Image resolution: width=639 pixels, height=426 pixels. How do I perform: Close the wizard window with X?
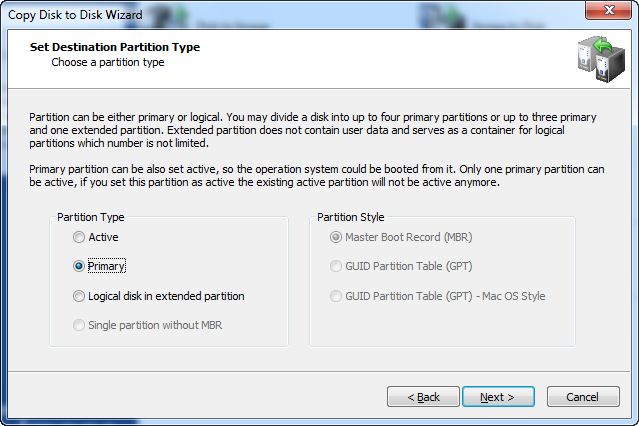point(608,10)
